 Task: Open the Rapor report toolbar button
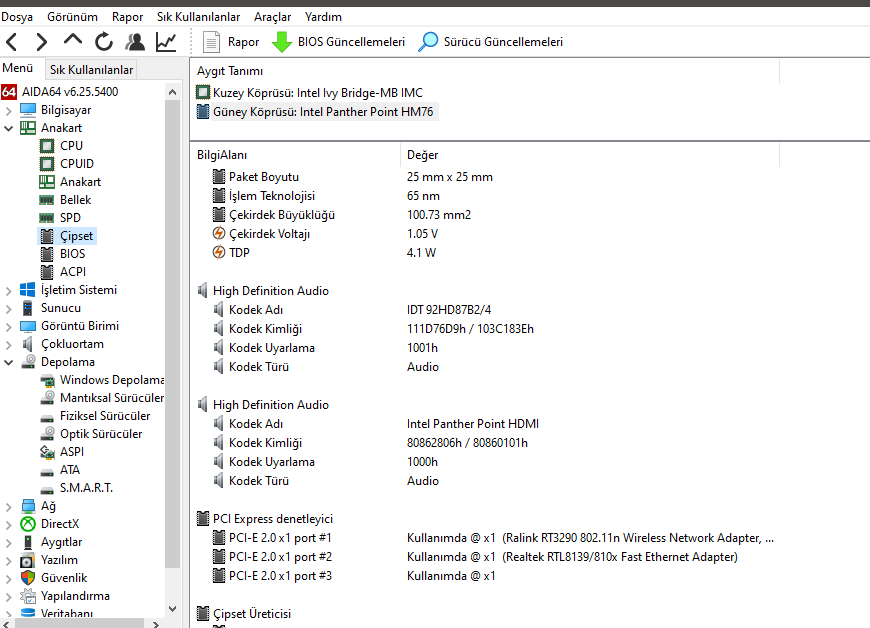[x=231, y=42]
